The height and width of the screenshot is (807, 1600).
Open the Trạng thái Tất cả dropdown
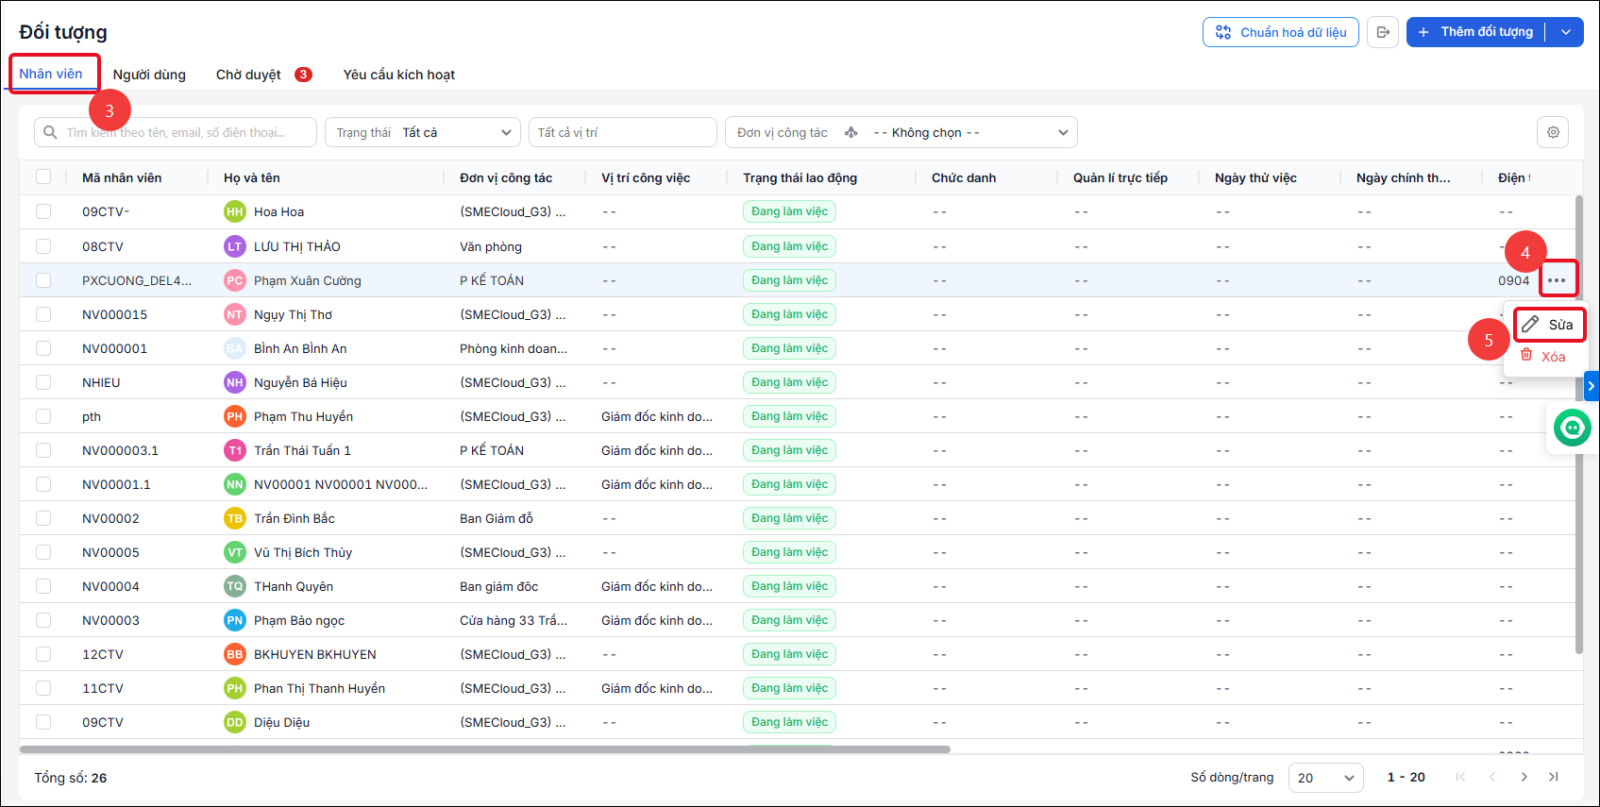coord(422,132)
